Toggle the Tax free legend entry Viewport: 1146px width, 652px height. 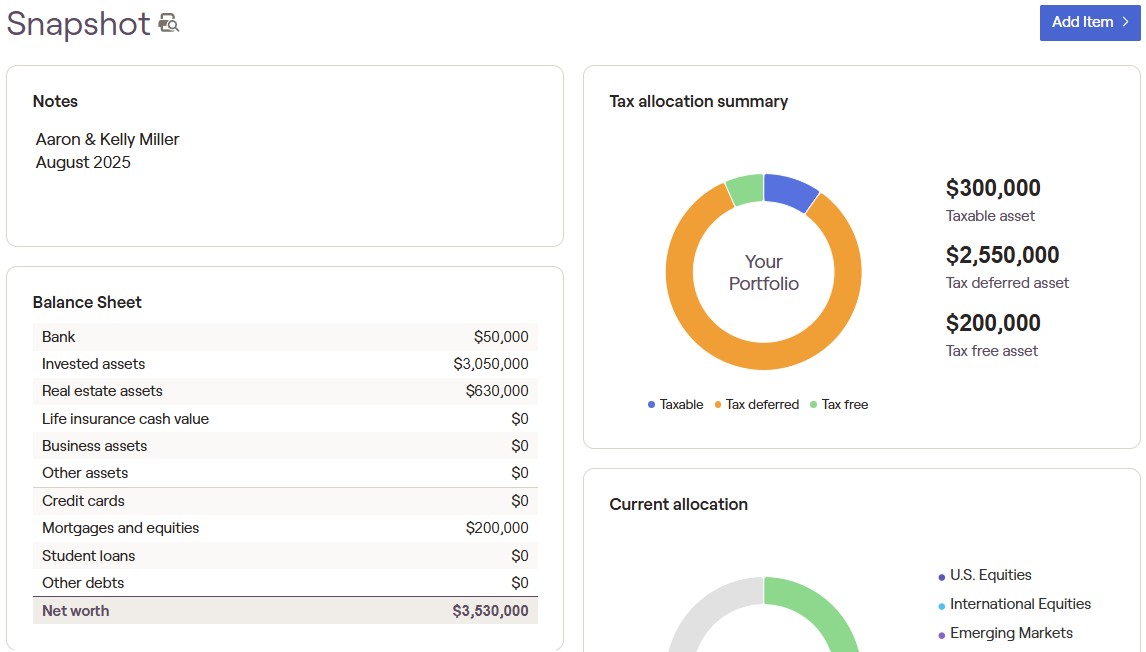click(838, 405)
